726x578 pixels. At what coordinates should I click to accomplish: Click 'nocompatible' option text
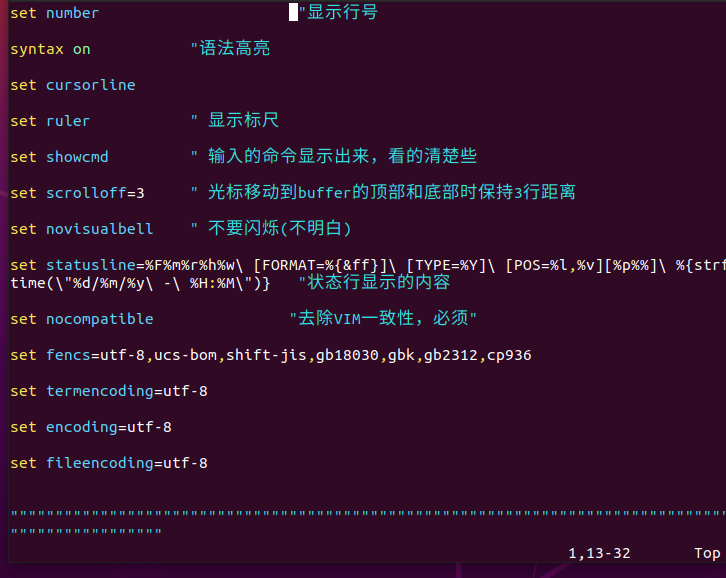99,319
